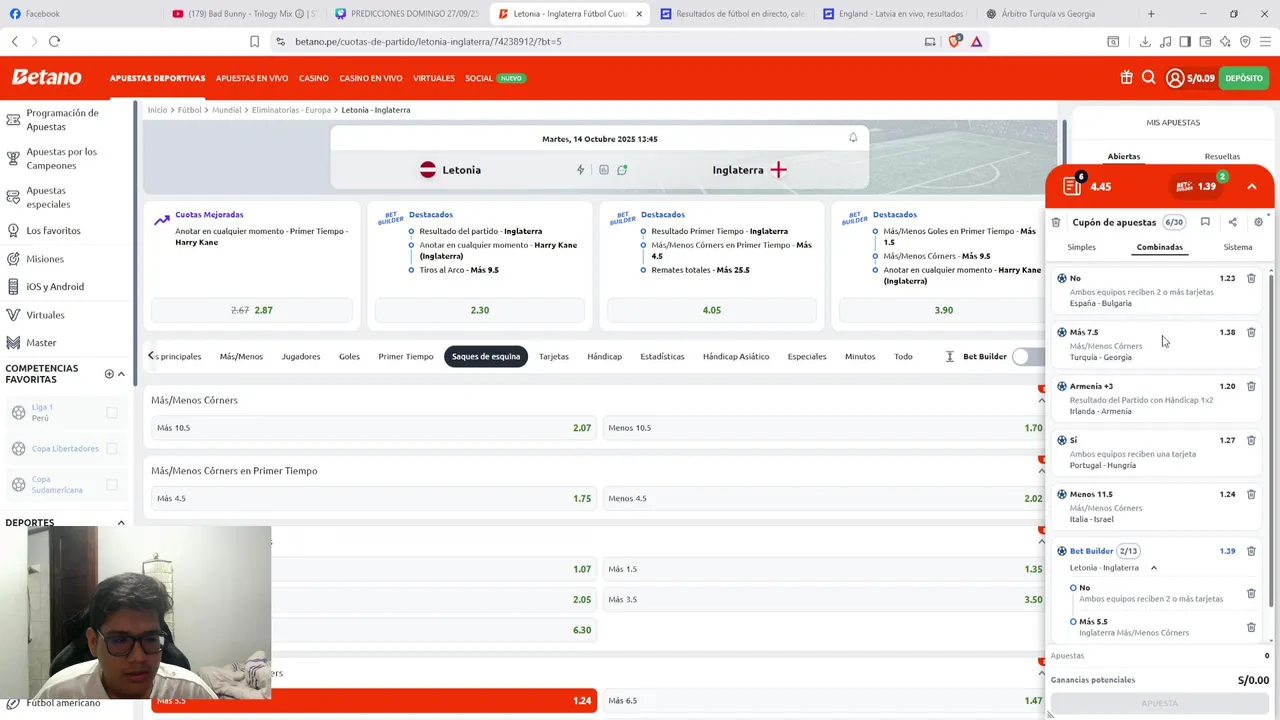Toggle the Bet Builder switch
1280x720 pixels.
(x=1027, y=356)
